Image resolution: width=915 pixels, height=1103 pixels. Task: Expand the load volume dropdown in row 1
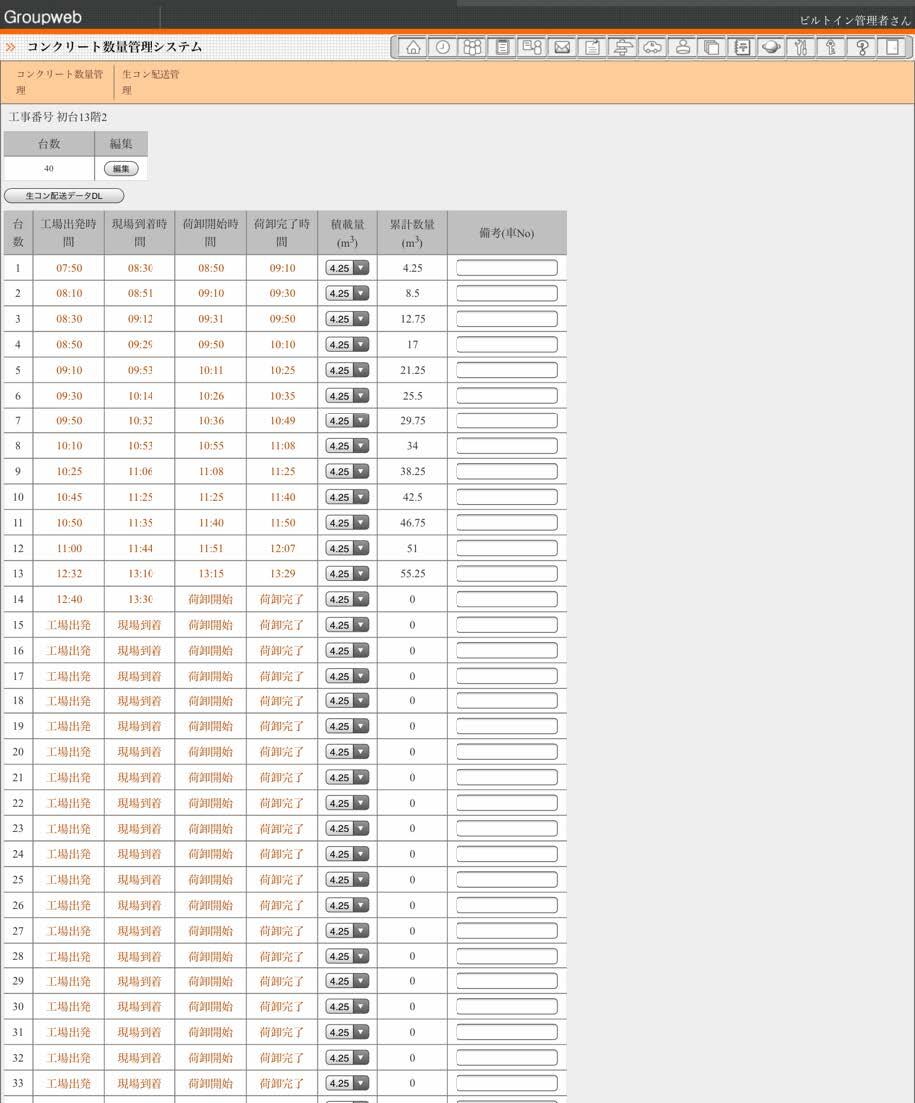(347, 268)
